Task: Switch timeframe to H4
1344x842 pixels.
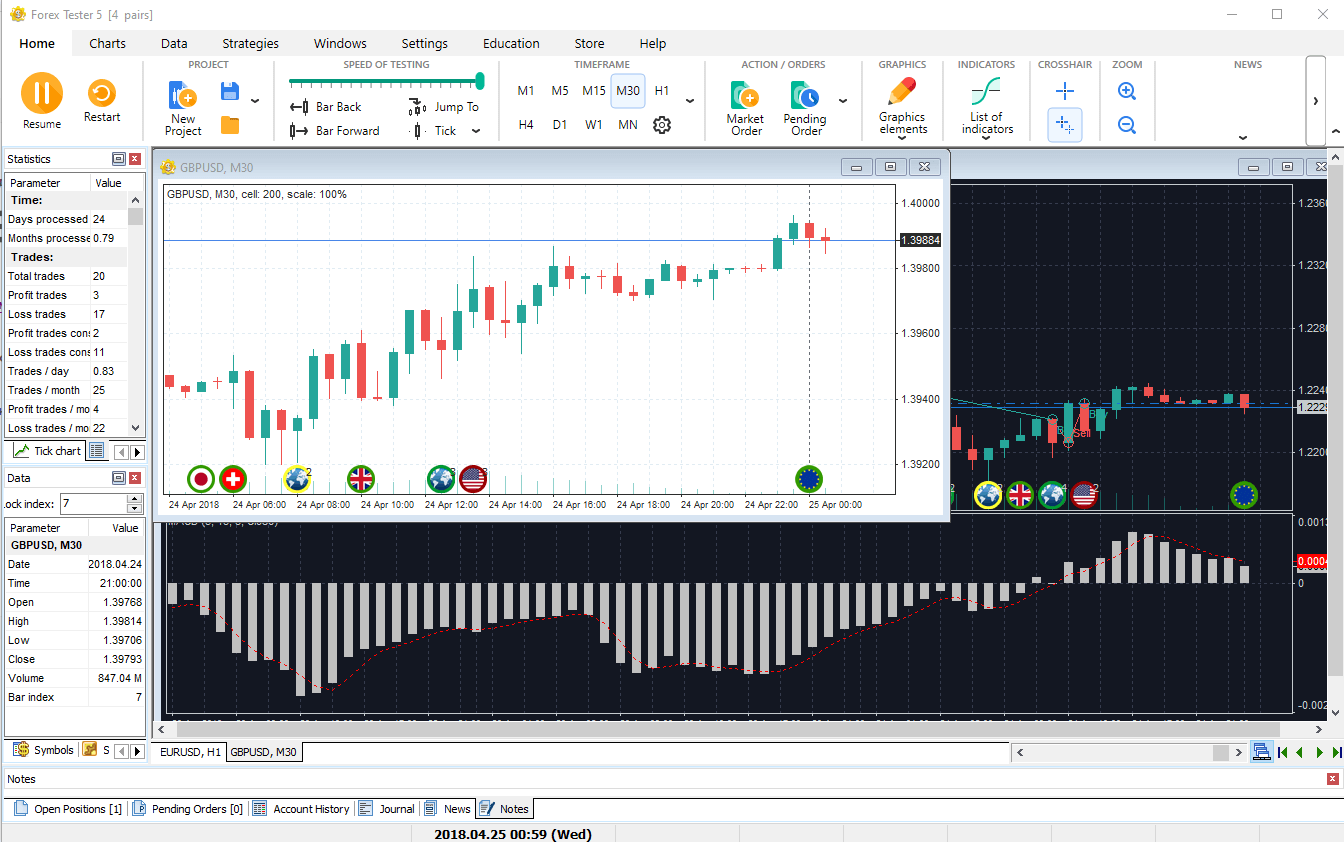Action: coord(526,125)
